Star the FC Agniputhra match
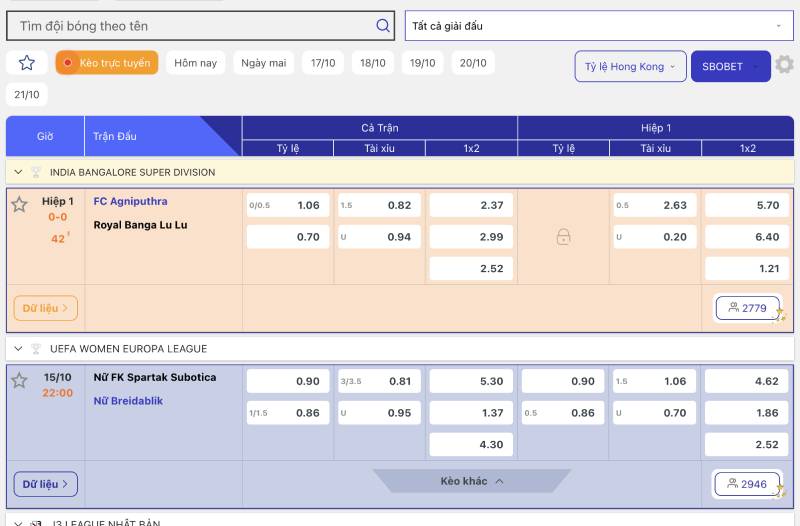800x526 pixels. tap(19, 205)
